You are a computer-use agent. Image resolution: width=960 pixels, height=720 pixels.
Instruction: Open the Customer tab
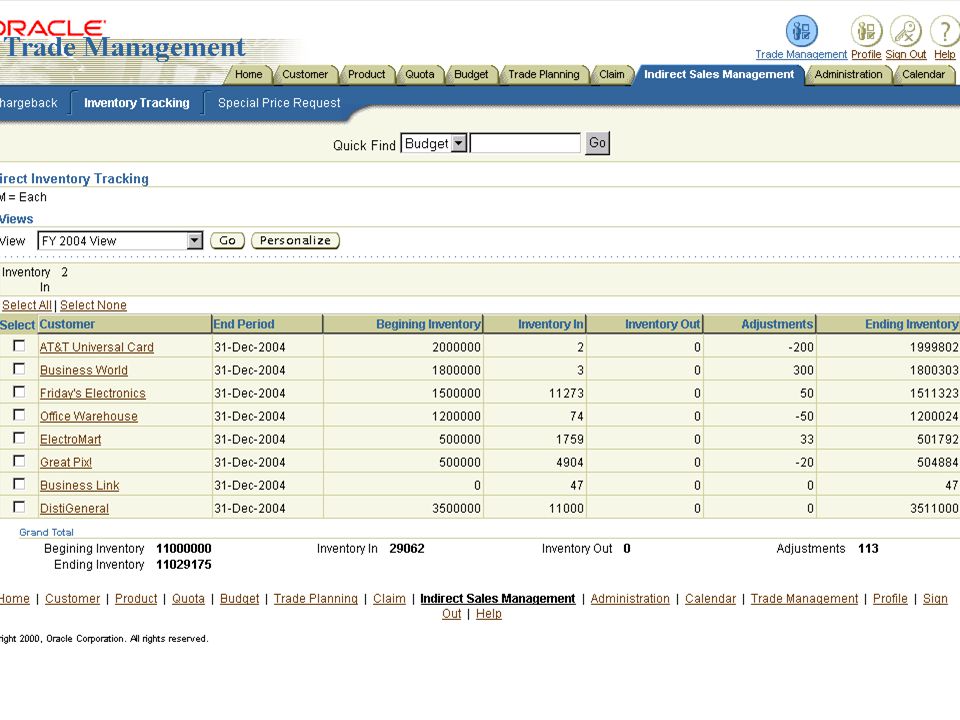[305, 75]
